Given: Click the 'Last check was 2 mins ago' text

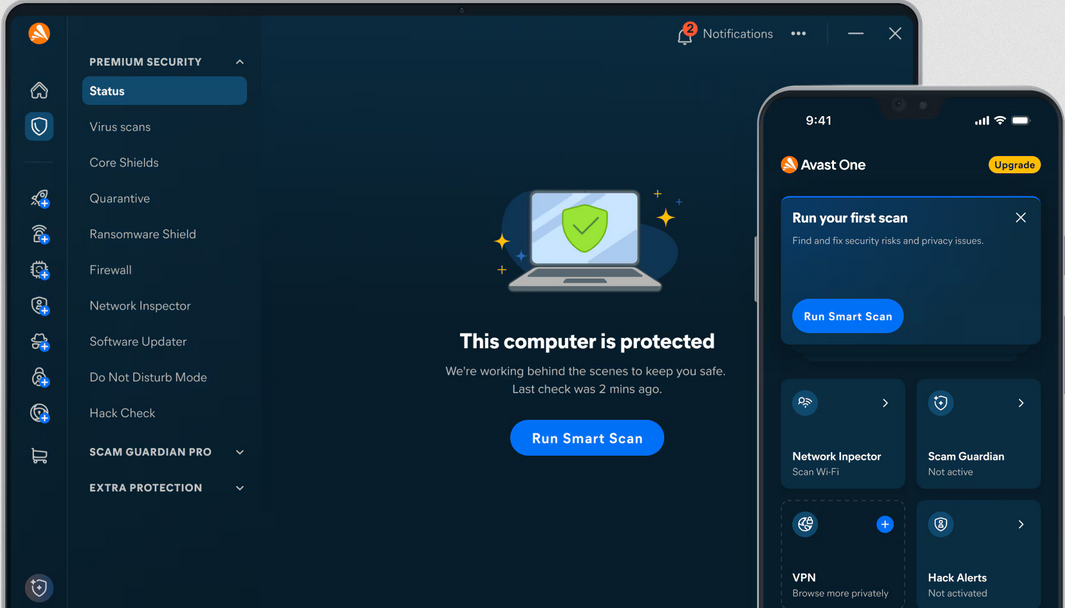Looking at the screenshot, I should coord(587,389).
